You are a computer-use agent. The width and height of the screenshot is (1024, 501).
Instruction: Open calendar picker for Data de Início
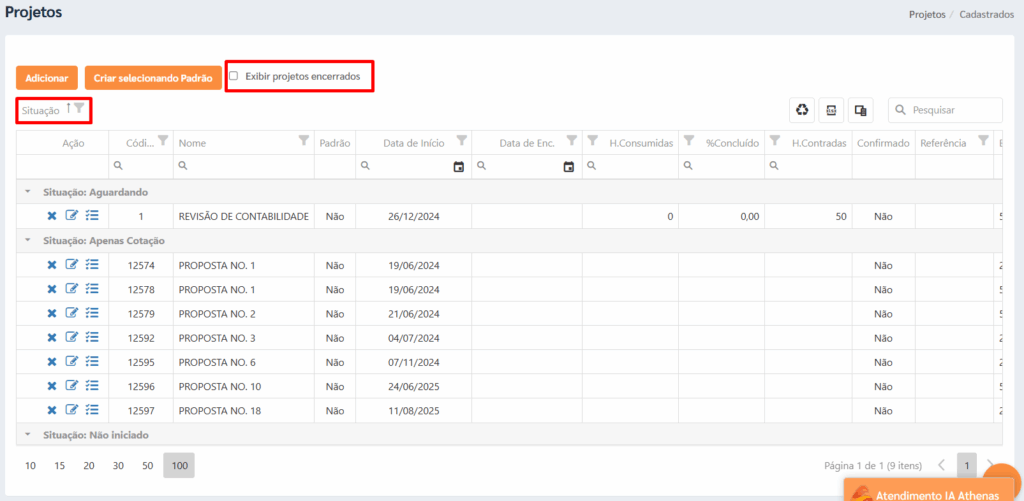[x=458, y=167]
